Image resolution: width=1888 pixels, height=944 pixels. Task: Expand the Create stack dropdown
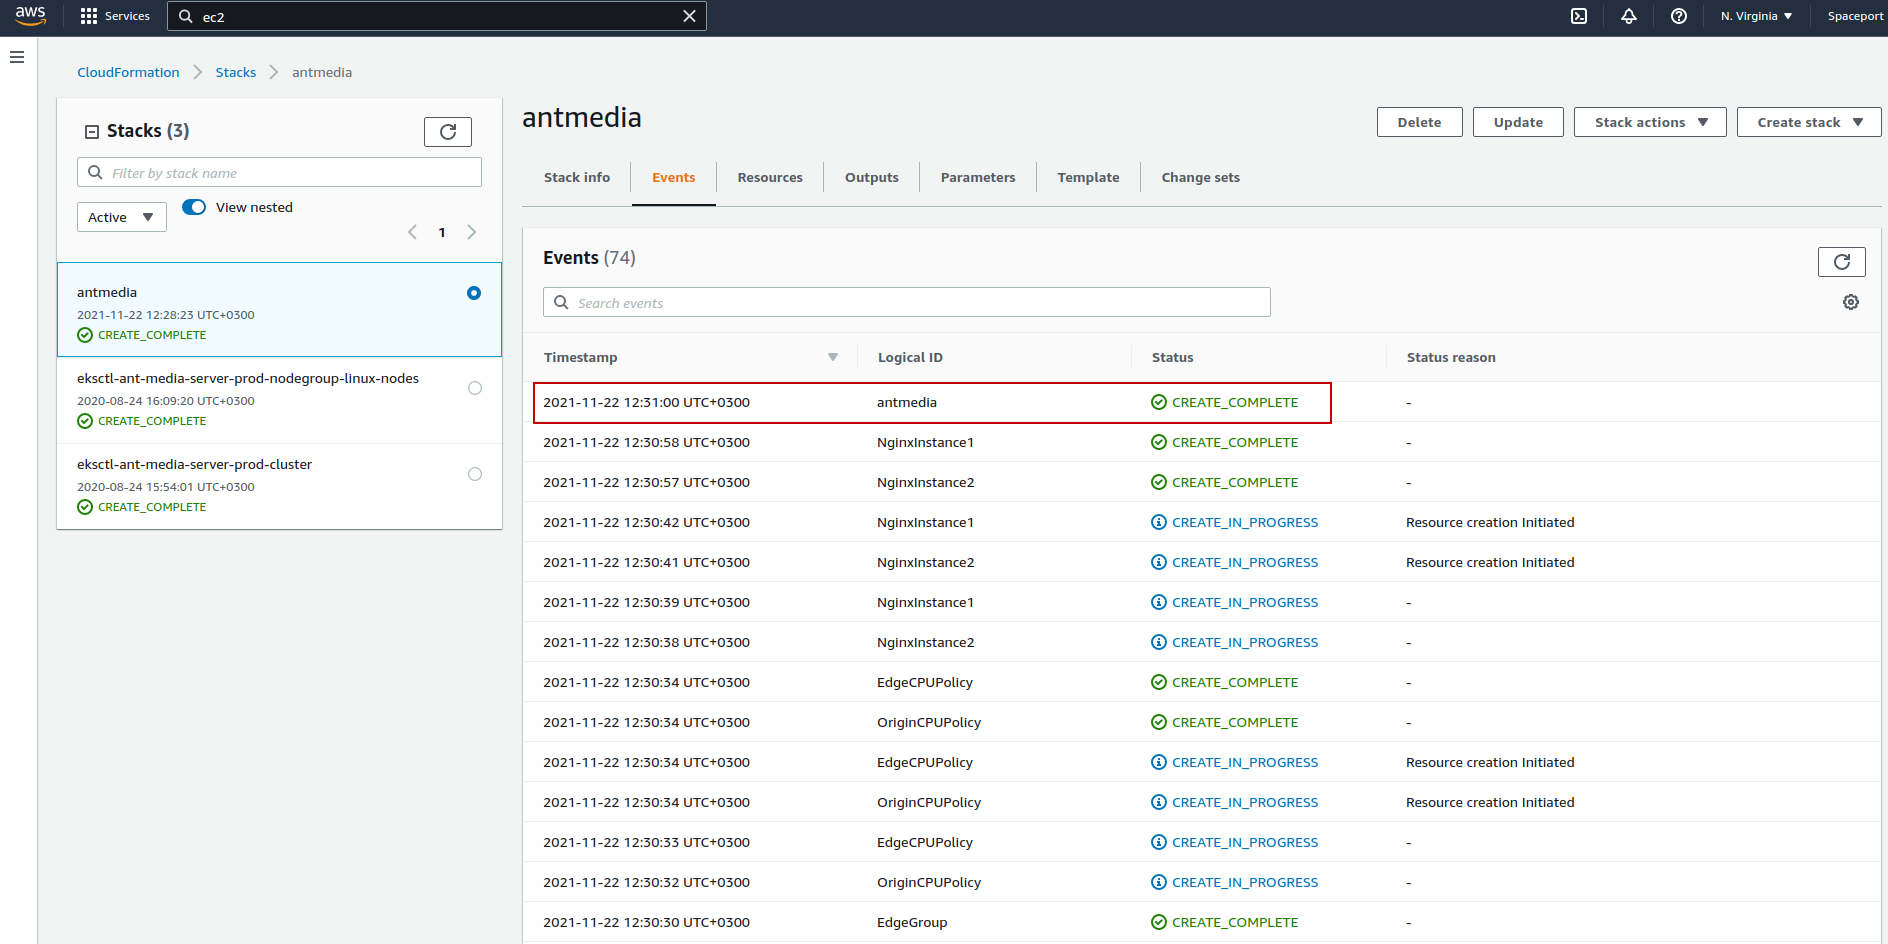pyautogui.click(x=1809, y=122)
